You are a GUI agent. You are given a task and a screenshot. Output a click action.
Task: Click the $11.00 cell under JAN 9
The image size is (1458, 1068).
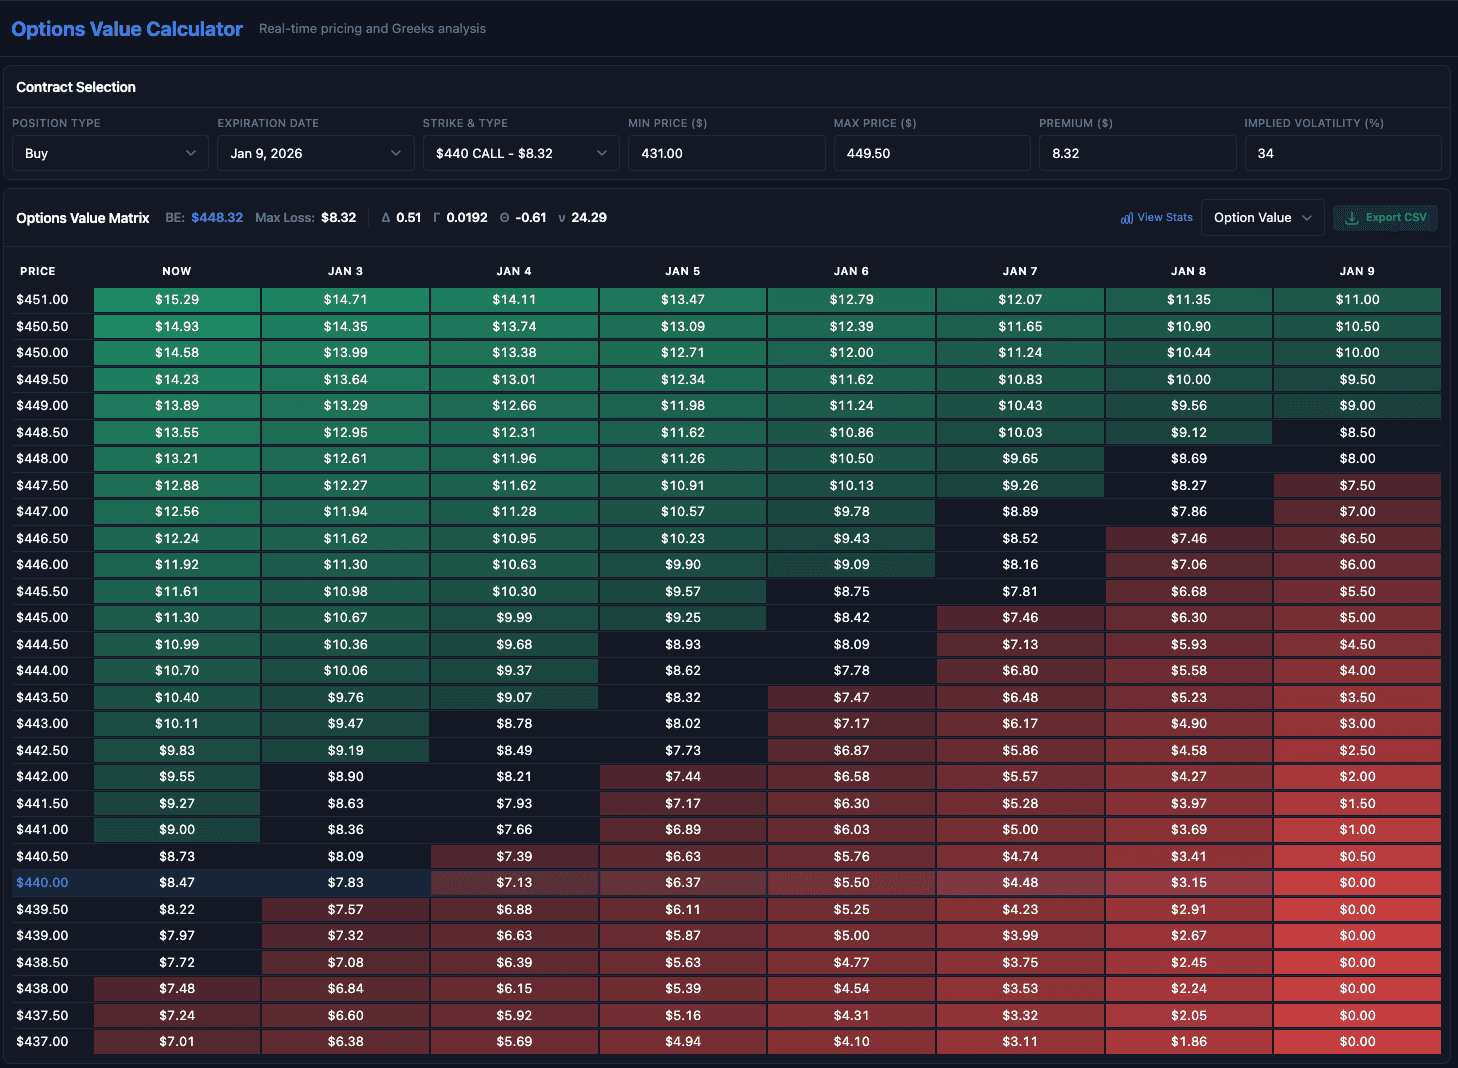[1357, 300]
